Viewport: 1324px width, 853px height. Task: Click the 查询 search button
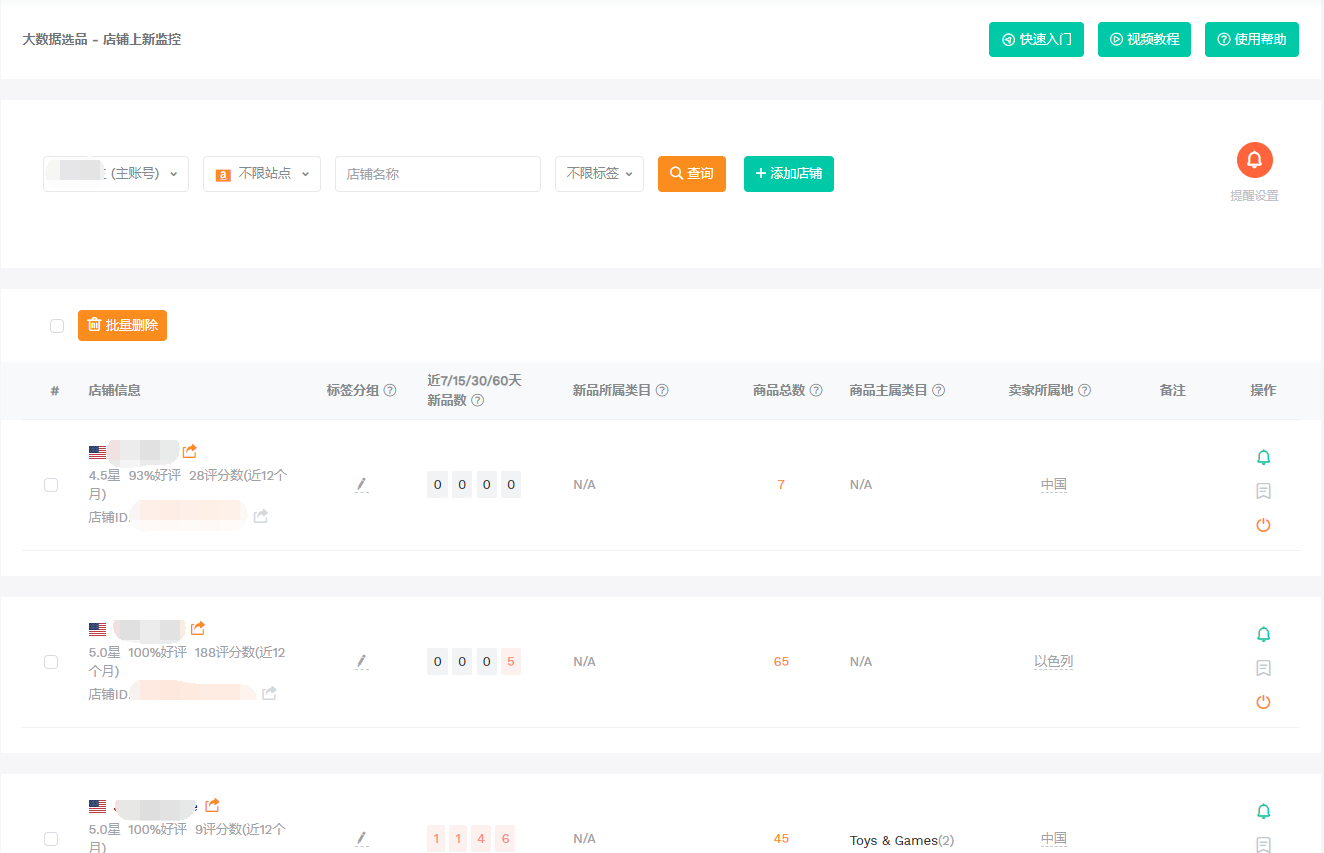pyautogui.click(x=692, y=174)
